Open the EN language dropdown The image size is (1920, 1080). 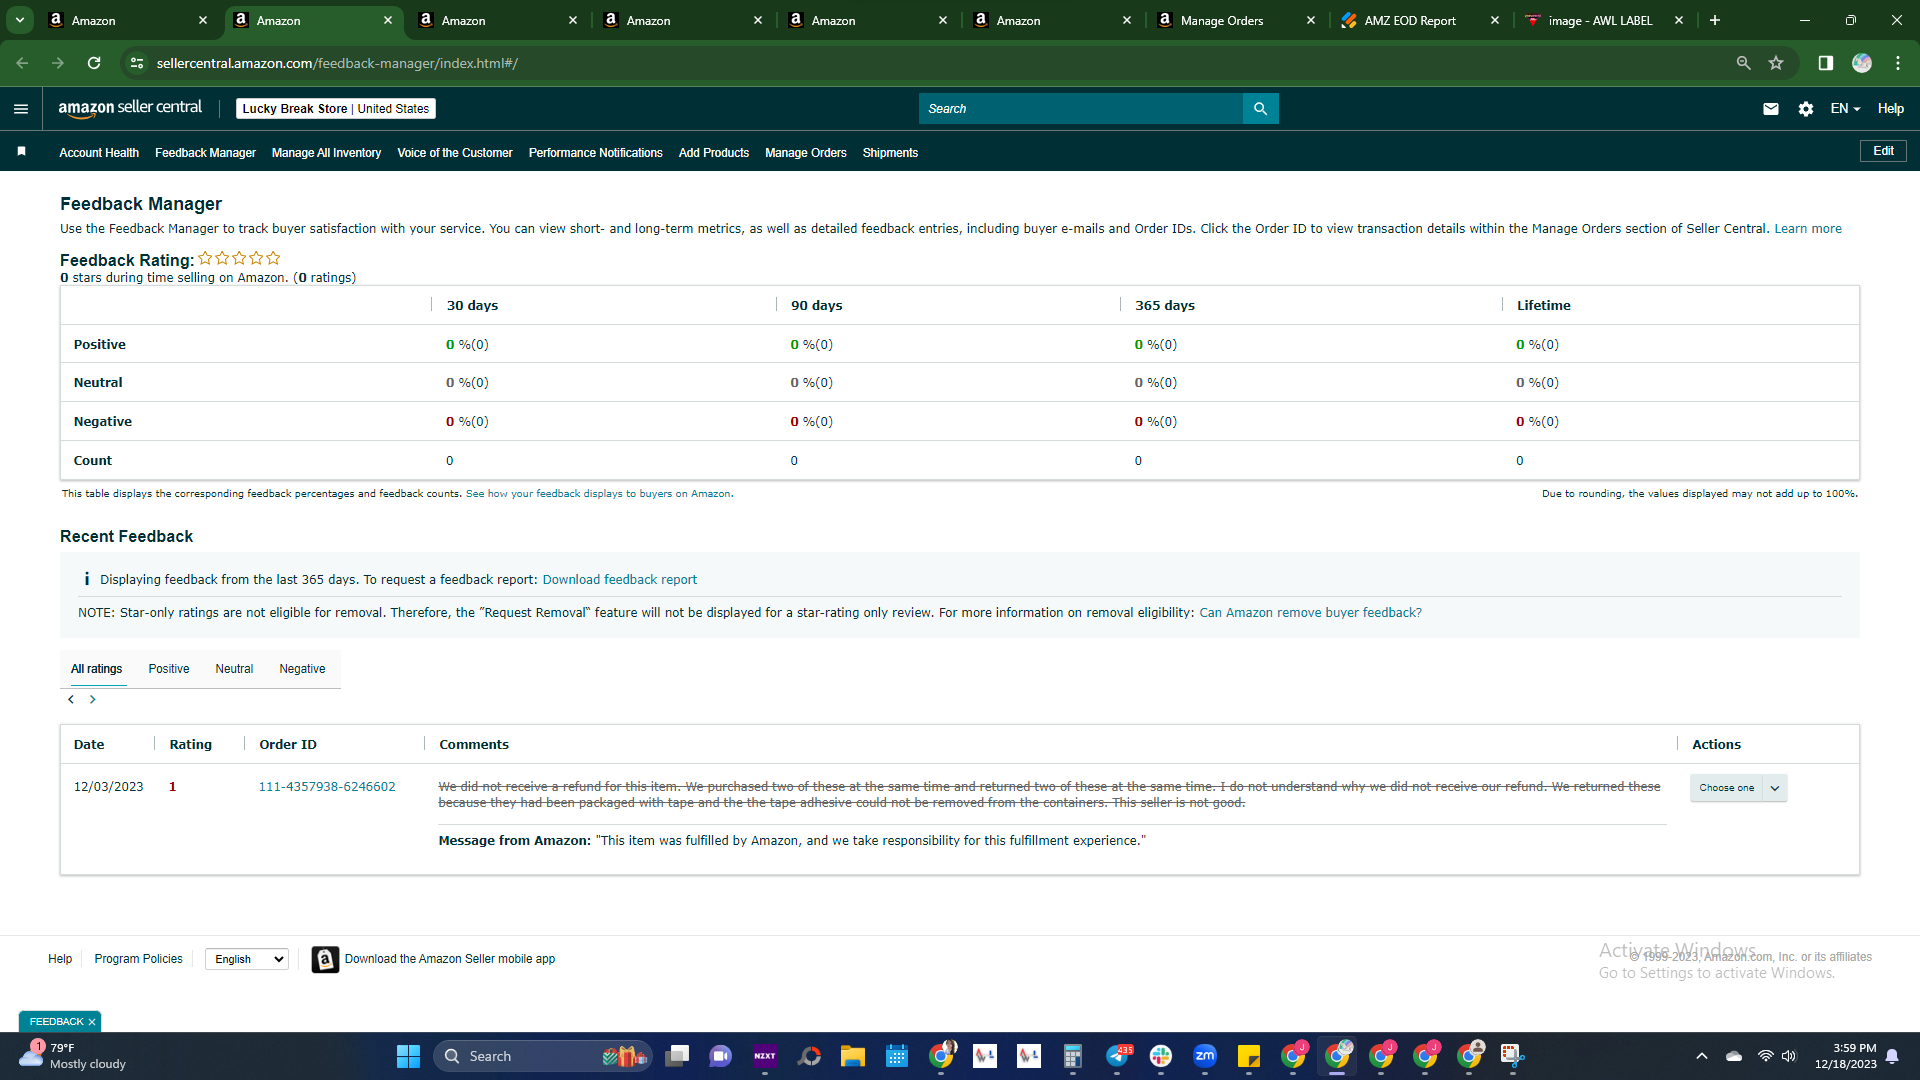[x=1845, y=109]
